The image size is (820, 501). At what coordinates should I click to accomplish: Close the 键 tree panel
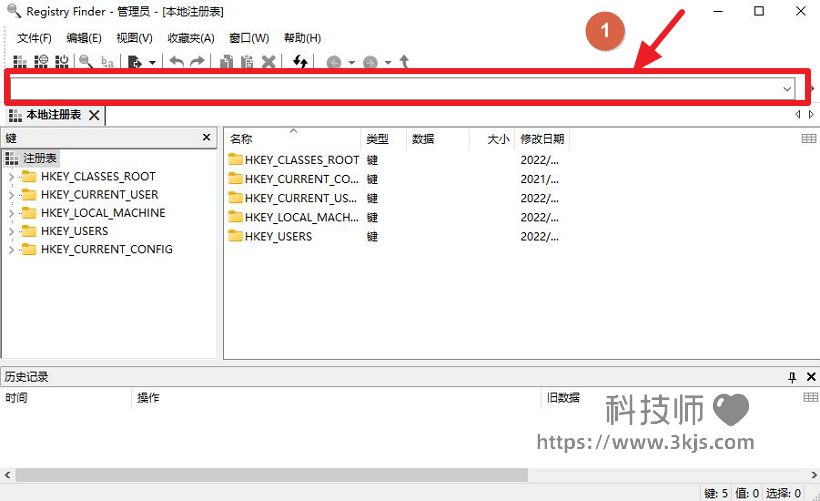tap(207, 137)
